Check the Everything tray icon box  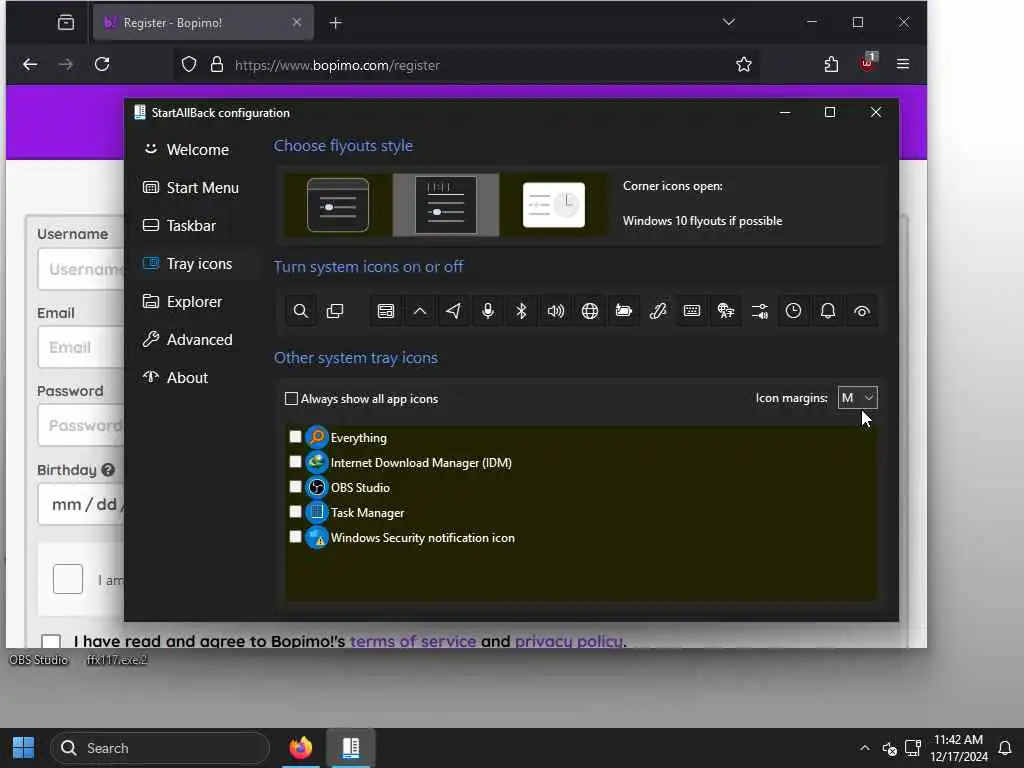pyautogui.click(x=295, y=437)
